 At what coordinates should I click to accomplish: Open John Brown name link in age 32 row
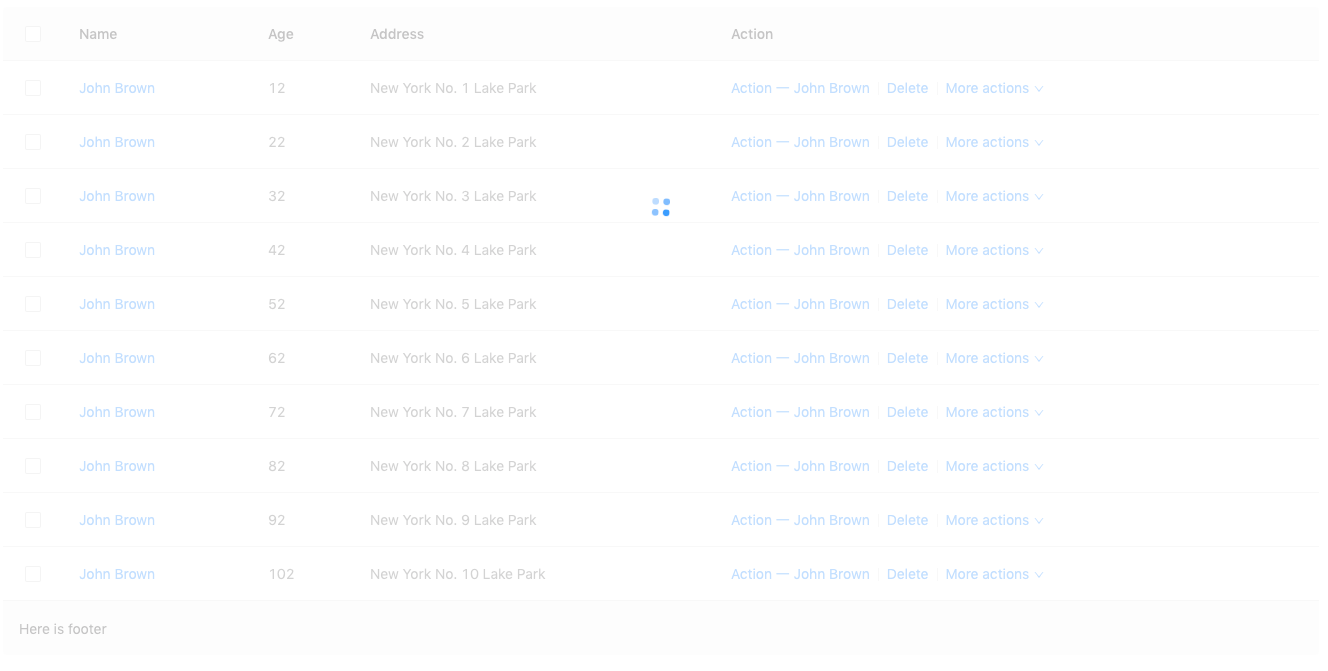tap(117, 196)
